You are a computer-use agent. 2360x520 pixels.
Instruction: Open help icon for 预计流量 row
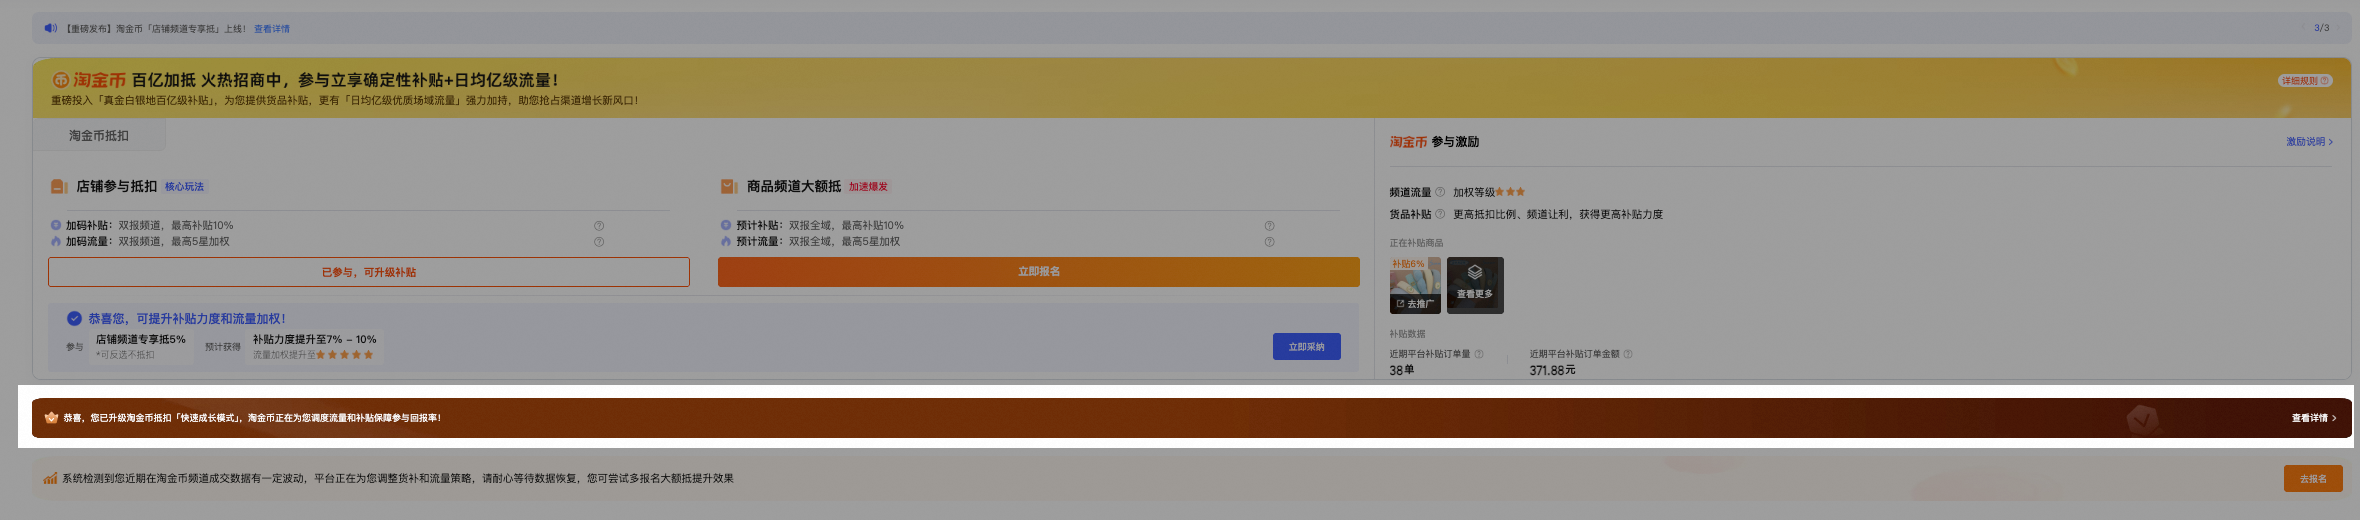1269,242
